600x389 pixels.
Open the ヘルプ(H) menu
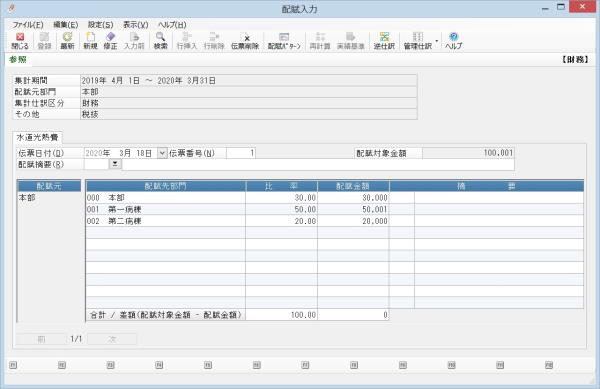point(172,25)
